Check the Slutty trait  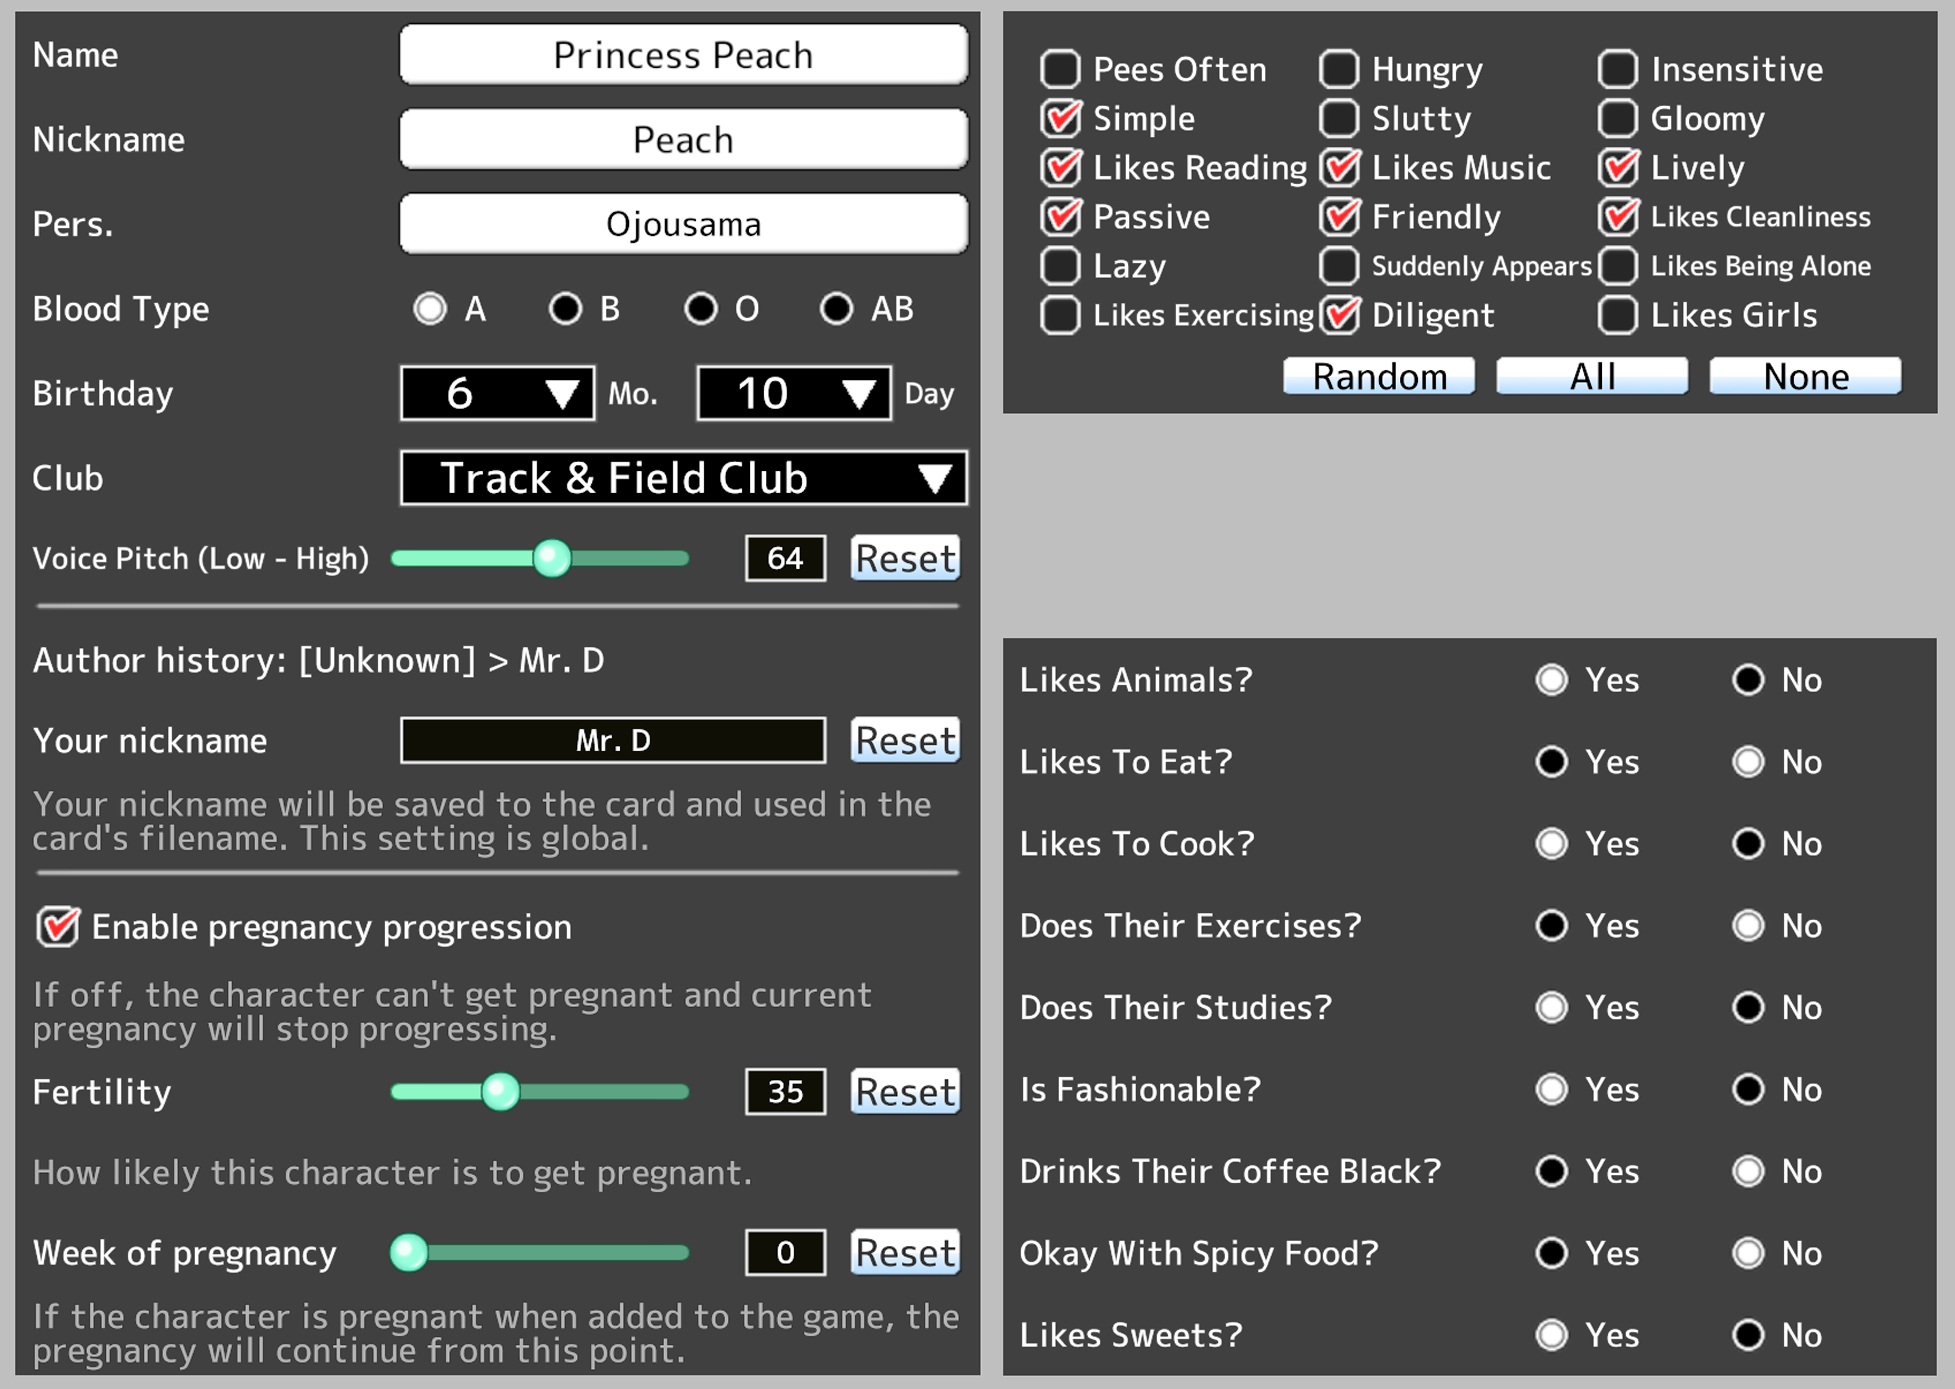click(1339, 118)
